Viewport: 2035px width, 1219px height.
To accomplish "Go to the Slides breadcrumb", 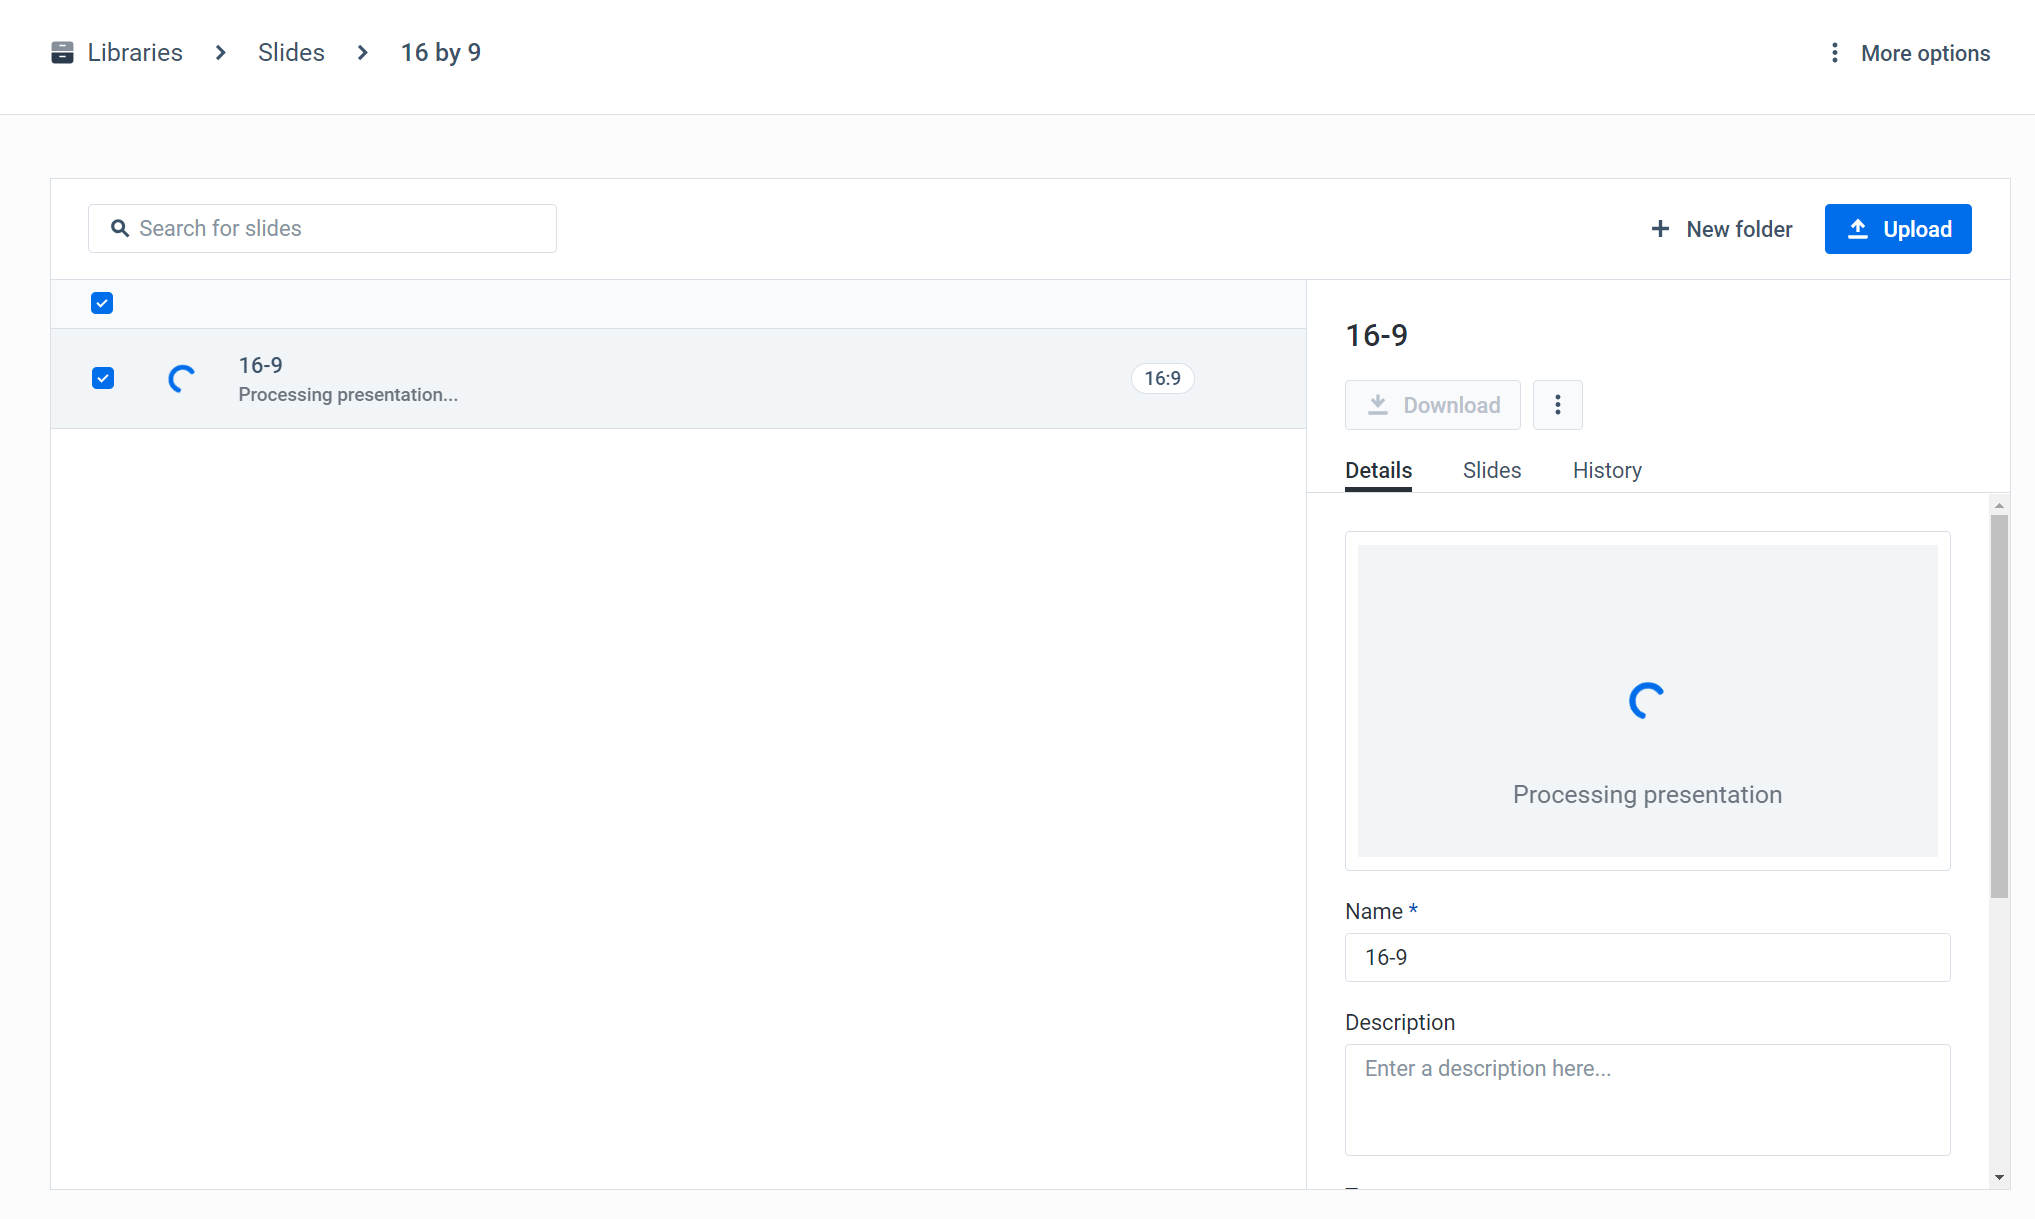I will pyautogui.click(x=291, y=53).
